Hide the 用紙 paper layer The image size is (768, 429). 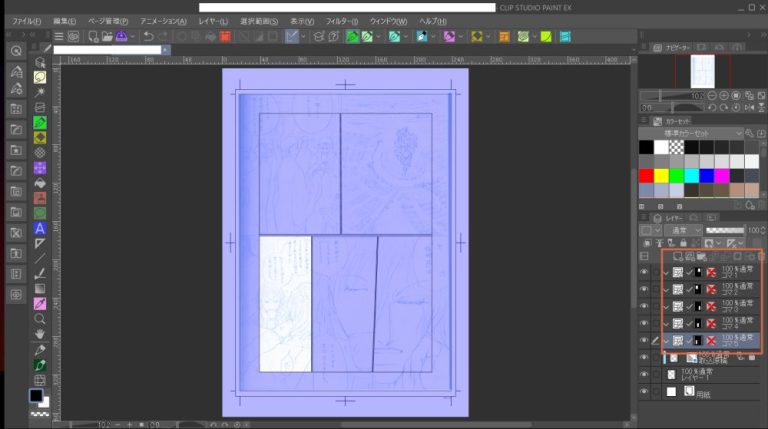pos(644,392)
